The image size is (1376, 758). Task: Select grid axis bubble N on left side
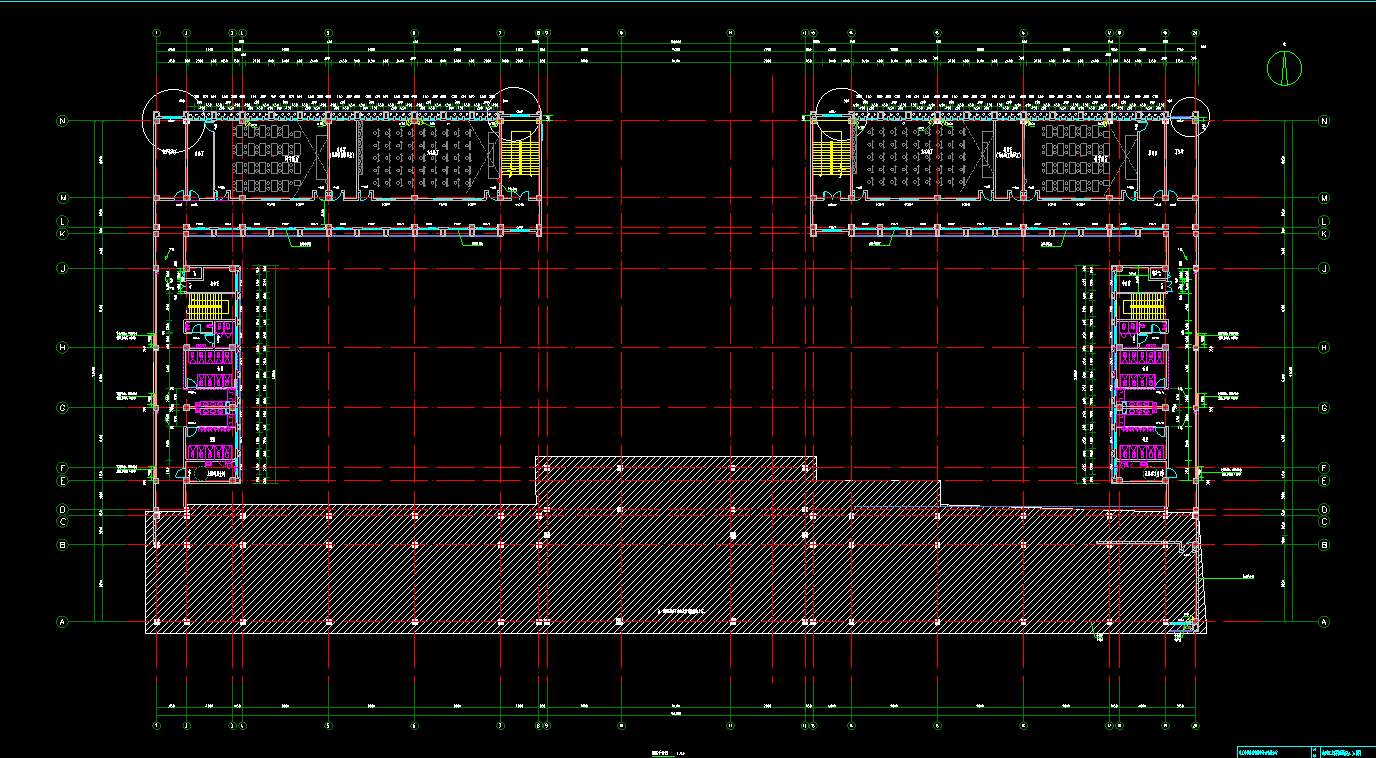[x=62, y=121]
